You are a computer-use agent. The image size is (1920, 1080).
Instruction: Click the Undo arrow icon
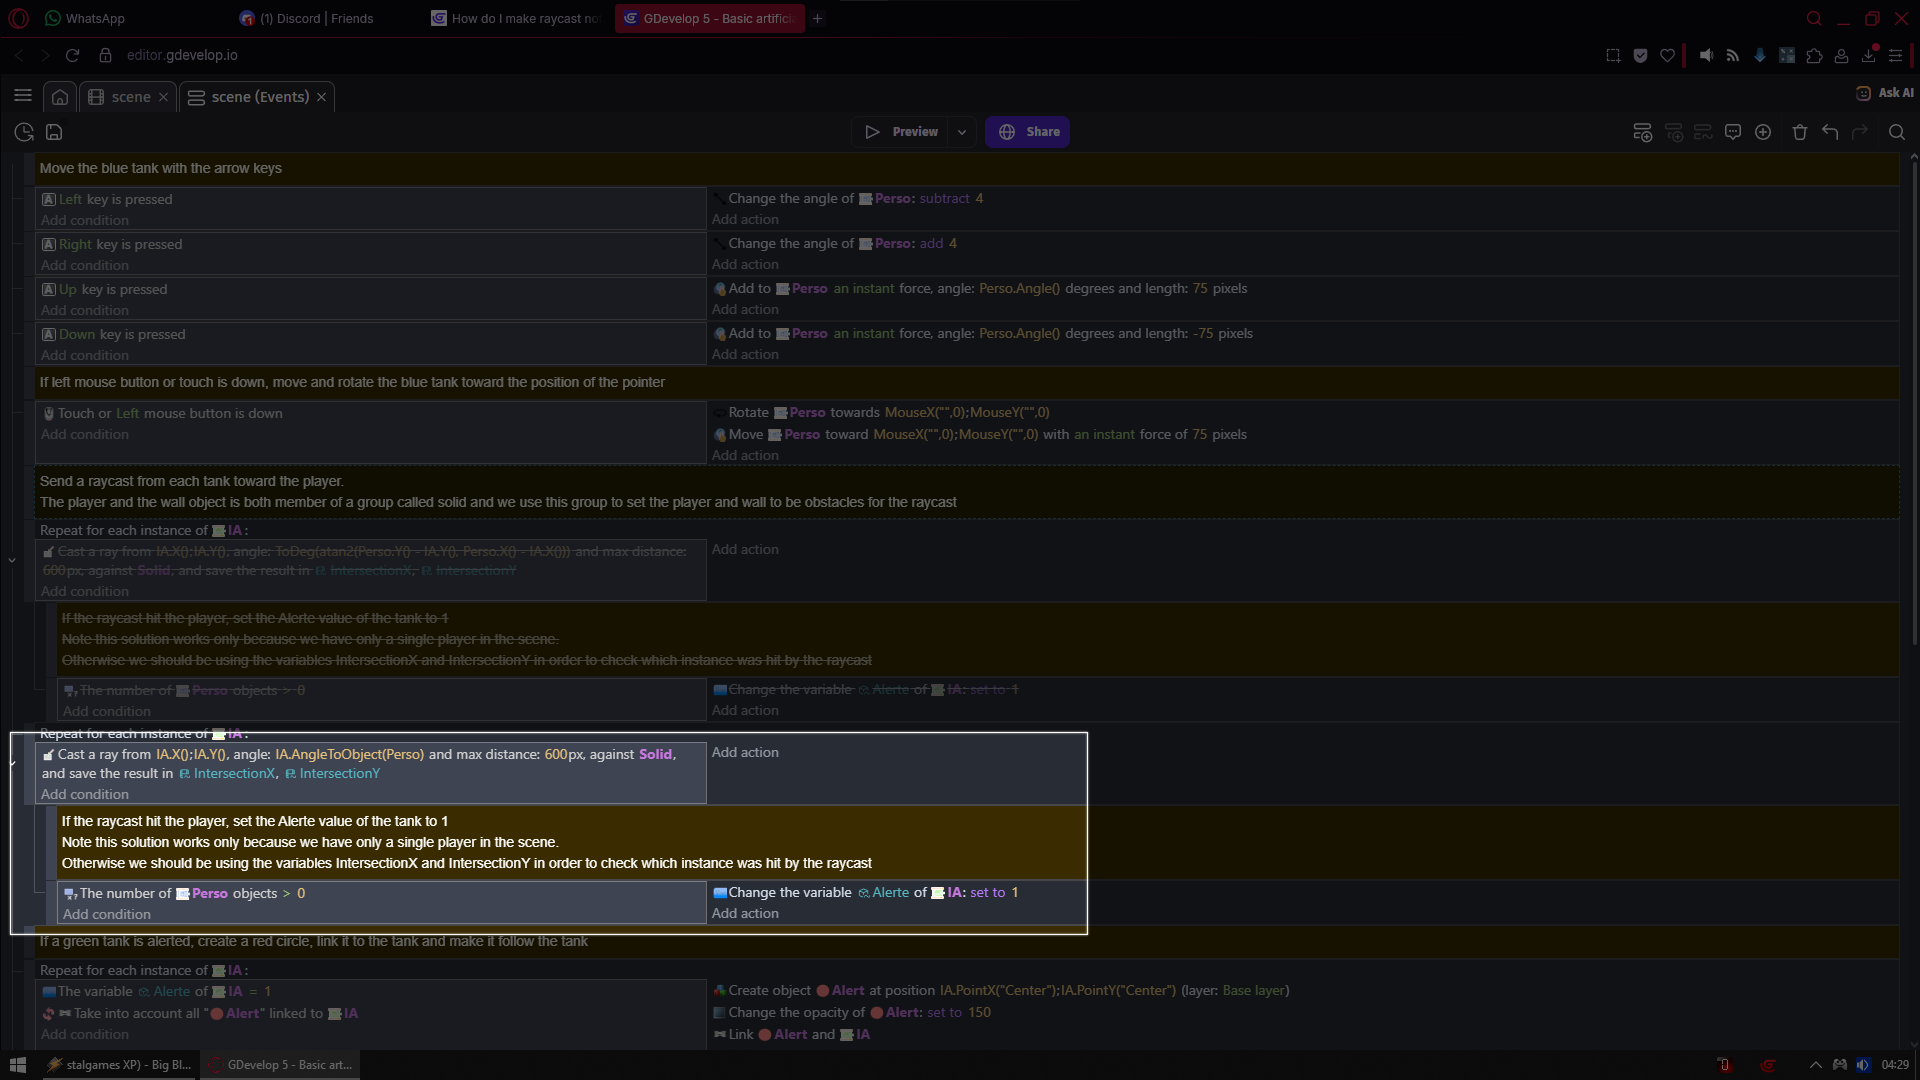pyautogui.click(x=1830, y=132)
